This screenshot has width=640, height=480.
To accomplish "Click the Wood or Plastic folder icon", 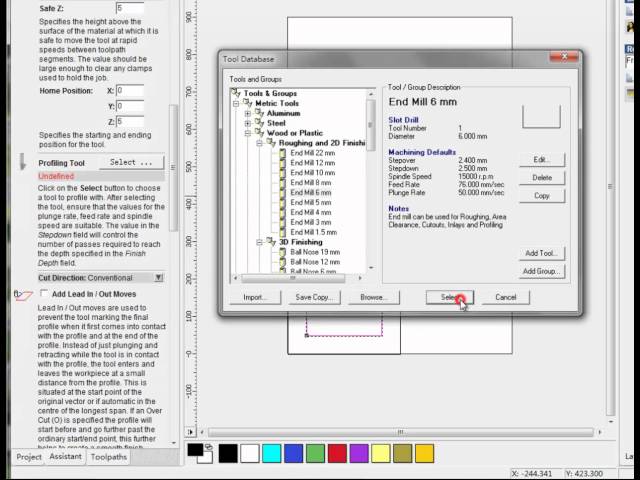I will click(259, 132).
